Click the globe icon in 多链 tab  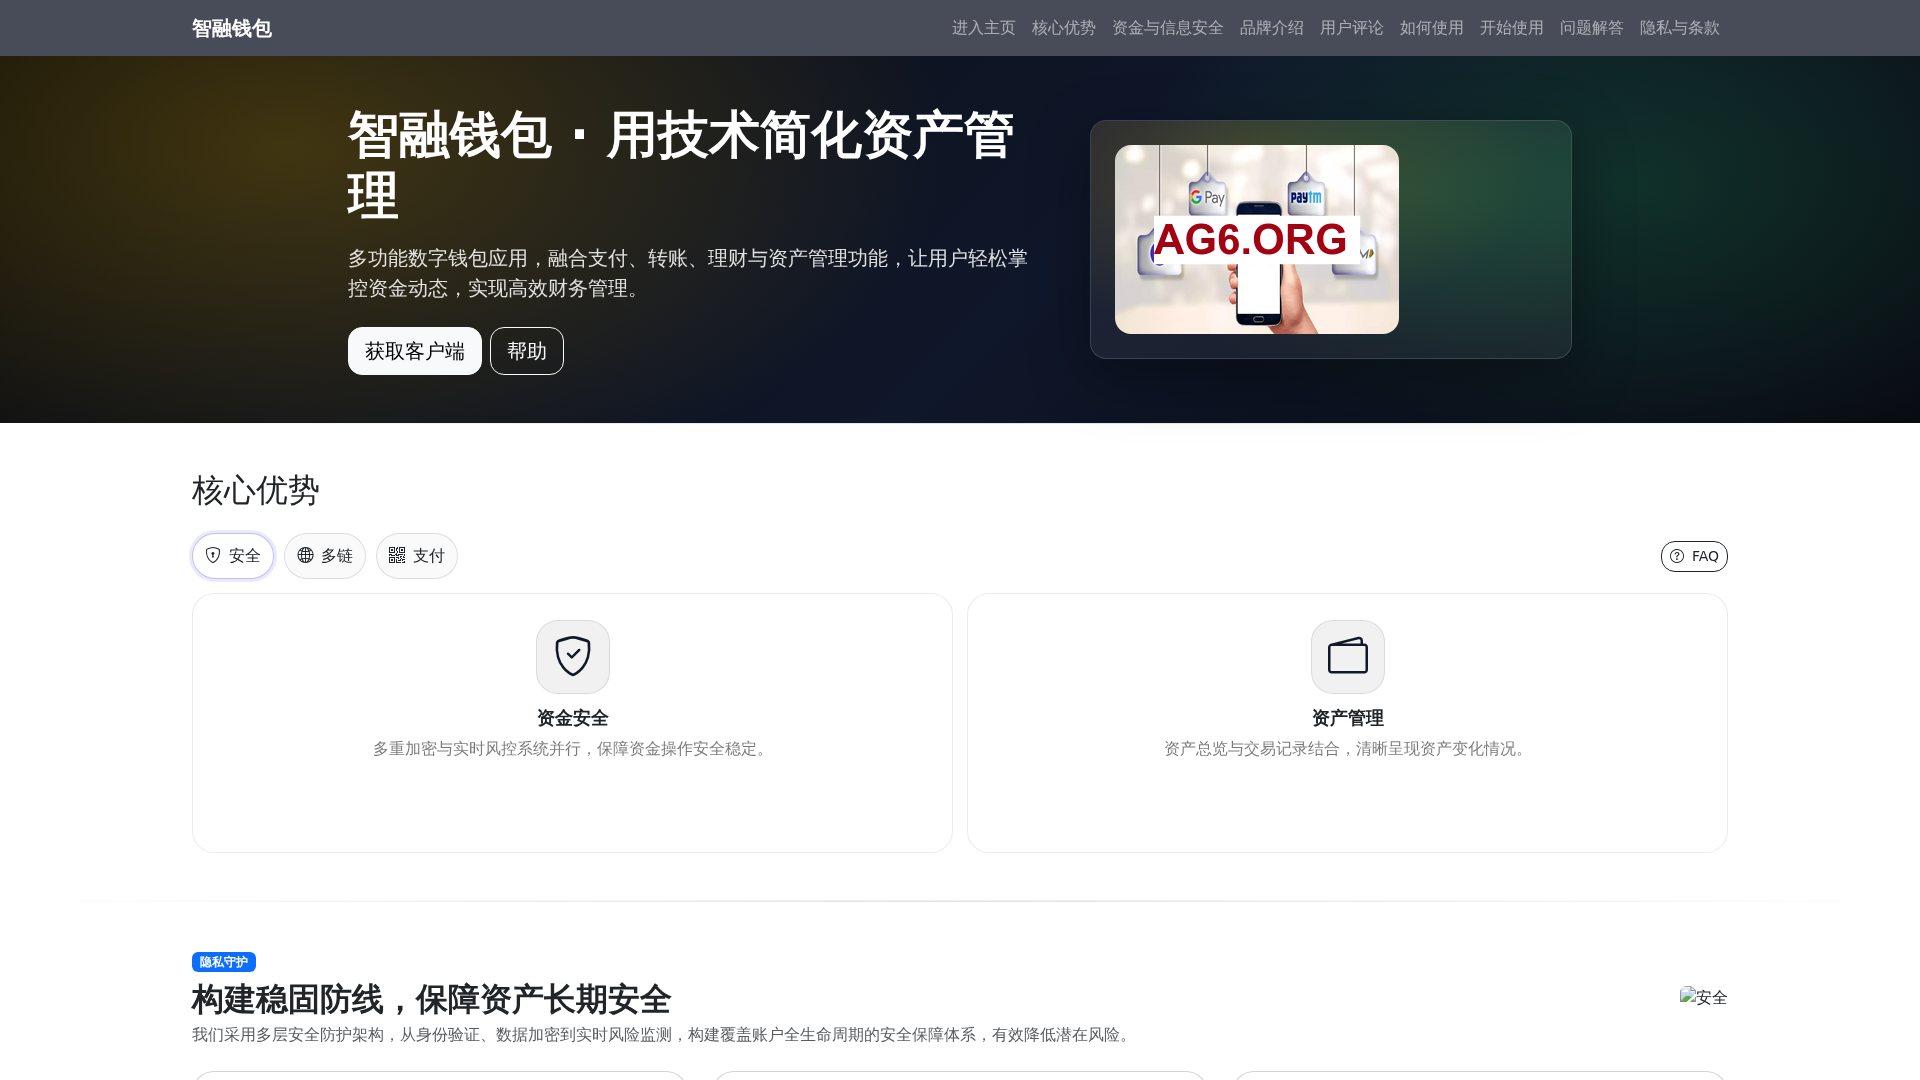pyautogui.click(x=305, y=555)
